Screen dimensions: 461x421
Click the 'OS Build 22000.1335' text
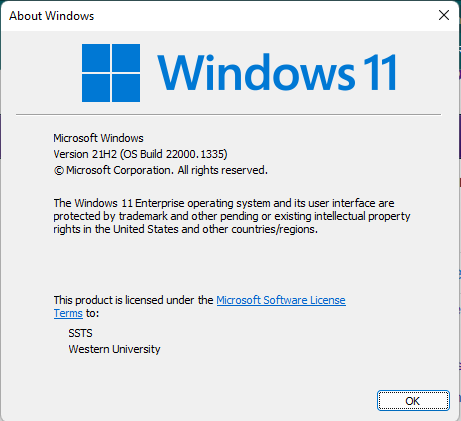click(174, 154)
